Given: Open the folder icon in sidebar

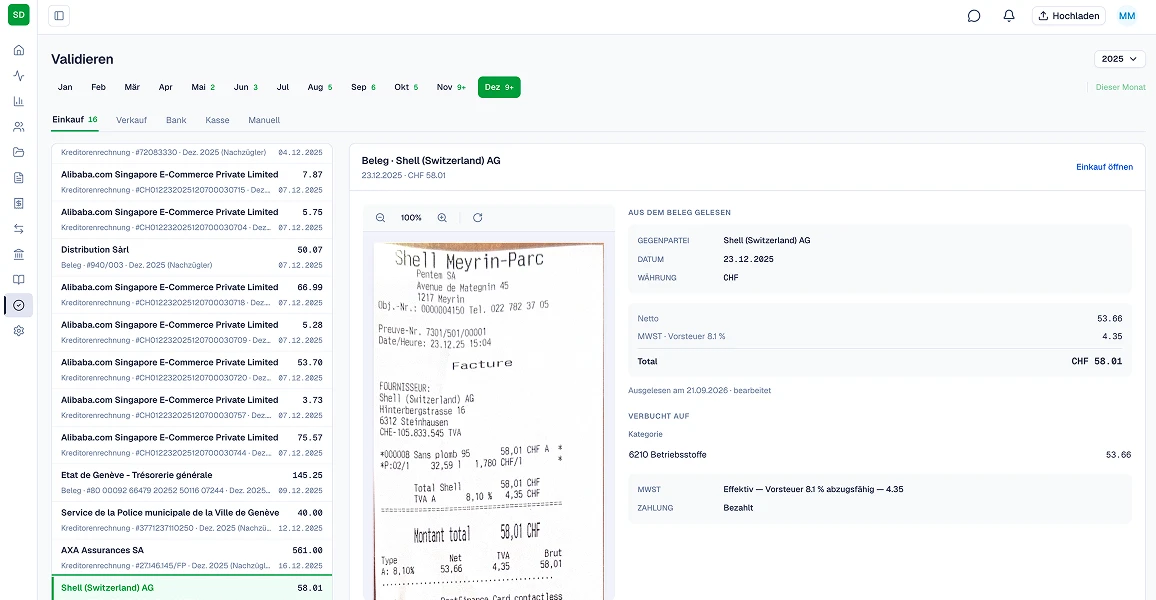Looking at the screenshot, I should coord(18,152).
